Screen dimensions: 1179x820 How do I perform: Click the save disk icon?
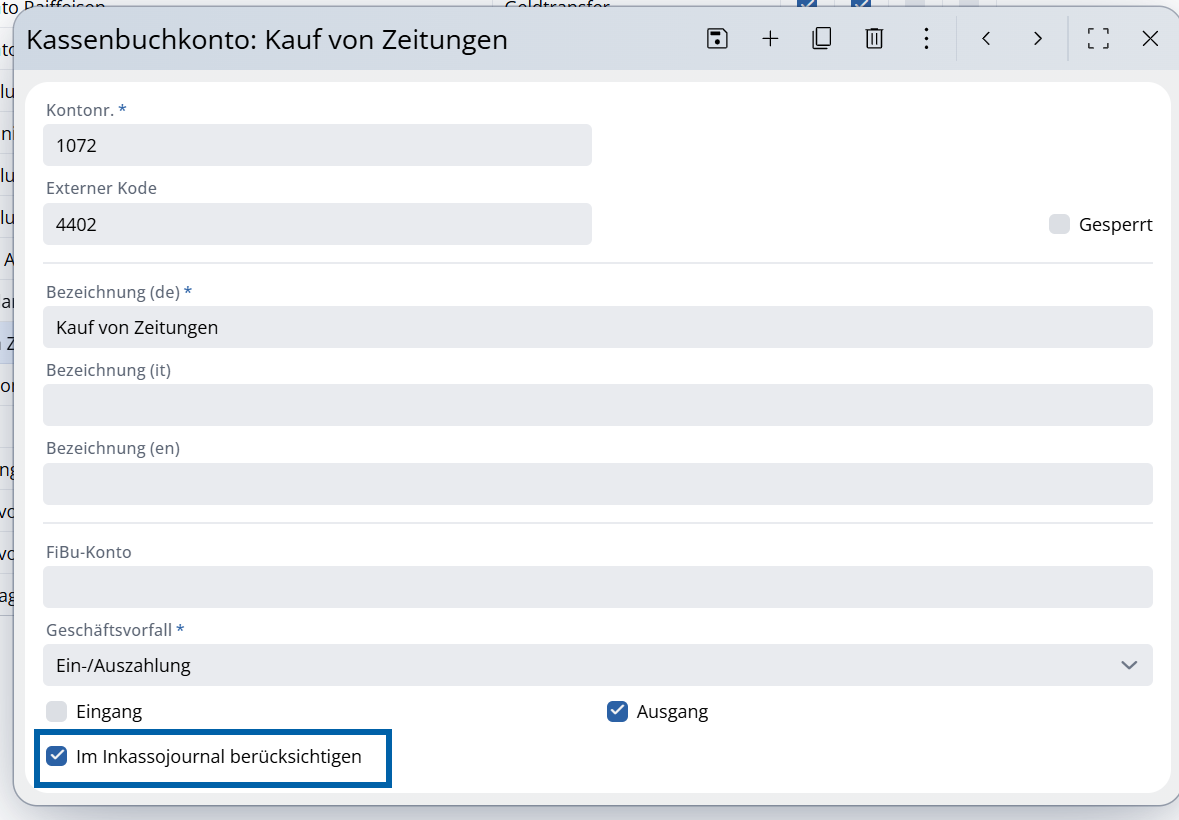click(x=717, y=39)
